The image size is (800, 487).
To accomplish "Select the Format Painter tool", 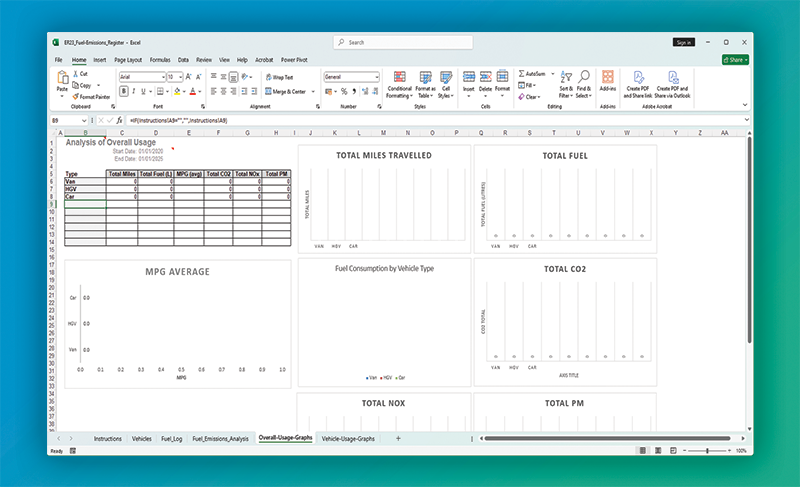I will click(93, 96).
